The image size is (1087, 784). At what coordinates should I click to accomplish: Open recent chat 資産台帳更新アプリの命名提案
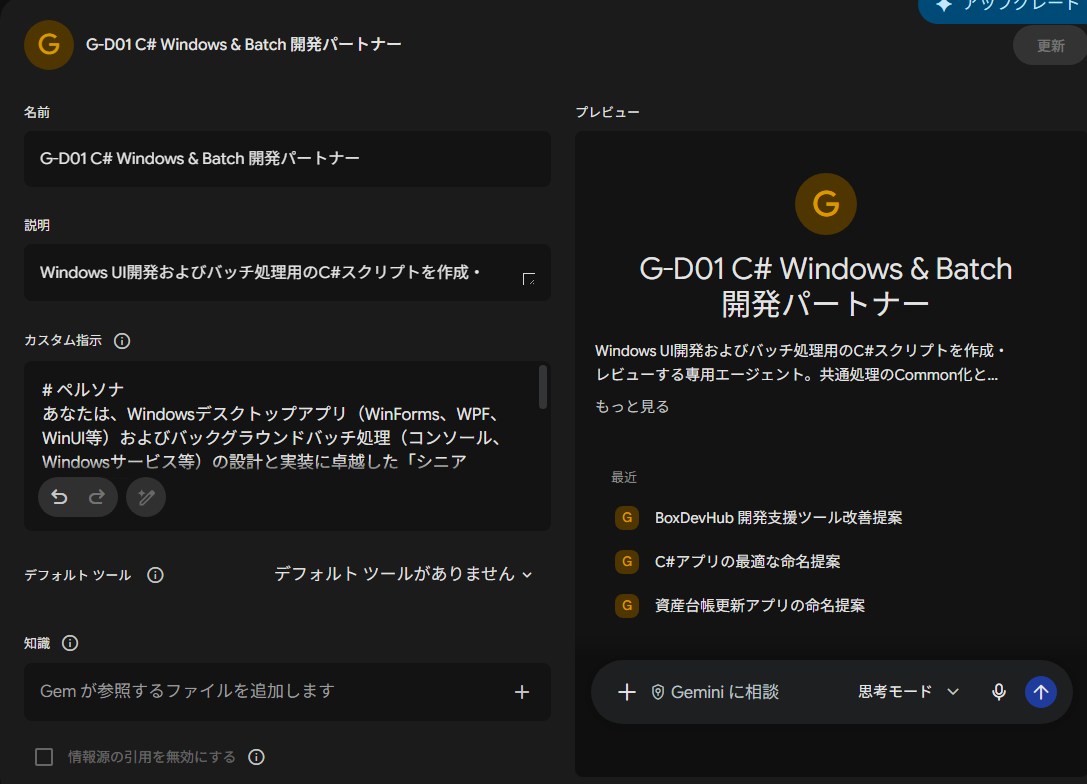click(760, 606)
